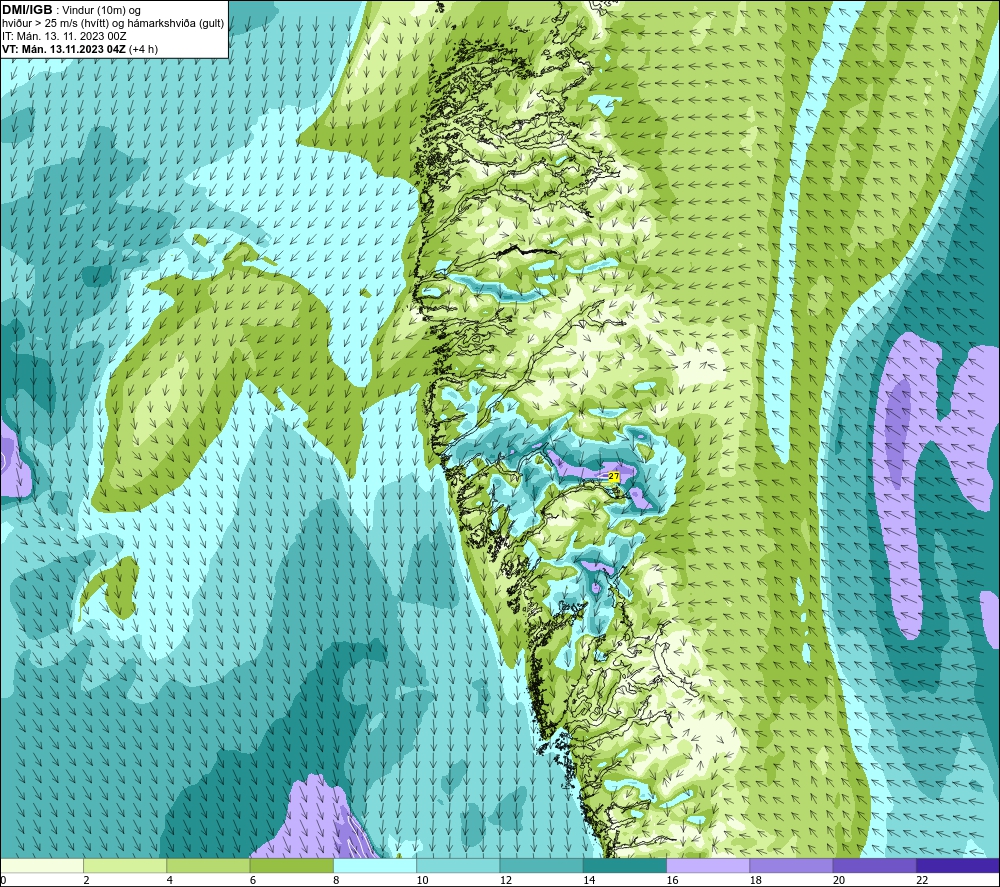Viewport: 1000px width, 887px height.
Task: Click the legend scale label "18"
Action: click(756, 881)
